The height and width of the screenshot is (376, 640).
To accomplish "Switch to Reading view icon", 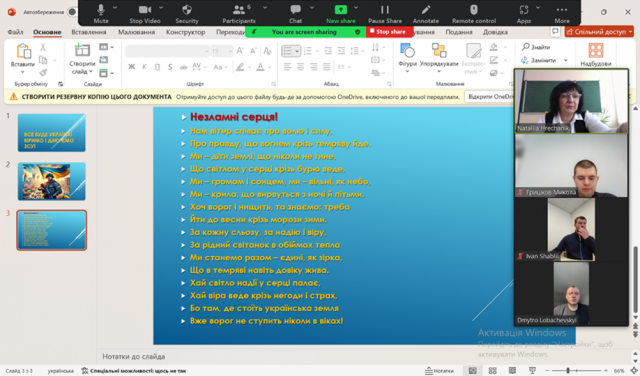I will point(512,371).
